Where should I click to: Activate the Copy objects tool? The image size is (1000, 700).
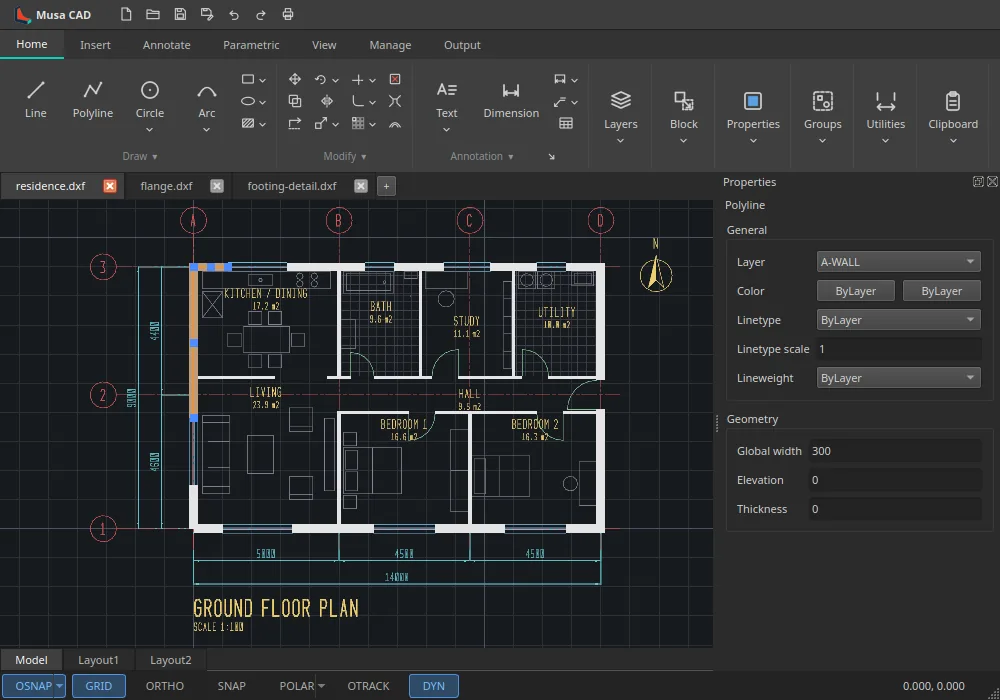click(x=295, y=101)
